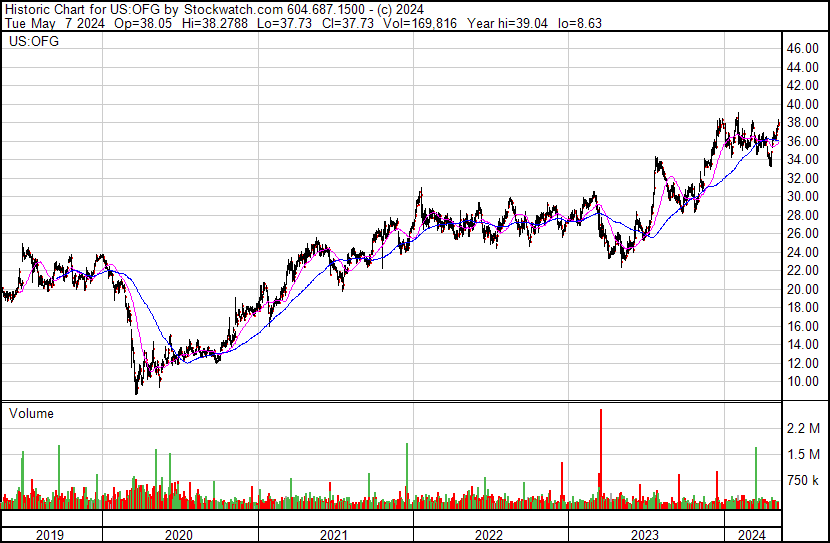This screenshot has height=543, width=830.
Task: Click the 10.00 price axis label
Action: [x=802, y=382]
